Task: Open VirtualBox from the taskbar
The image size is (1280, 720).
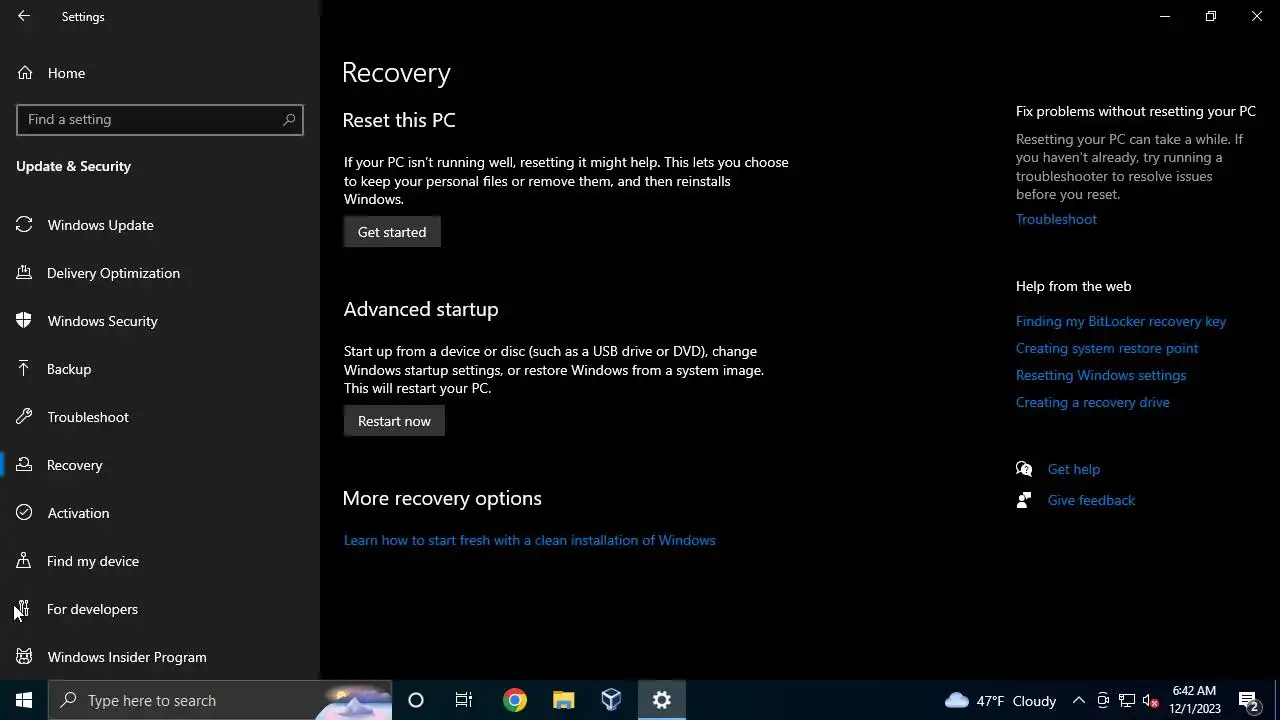Action: (x=612, y=700)
